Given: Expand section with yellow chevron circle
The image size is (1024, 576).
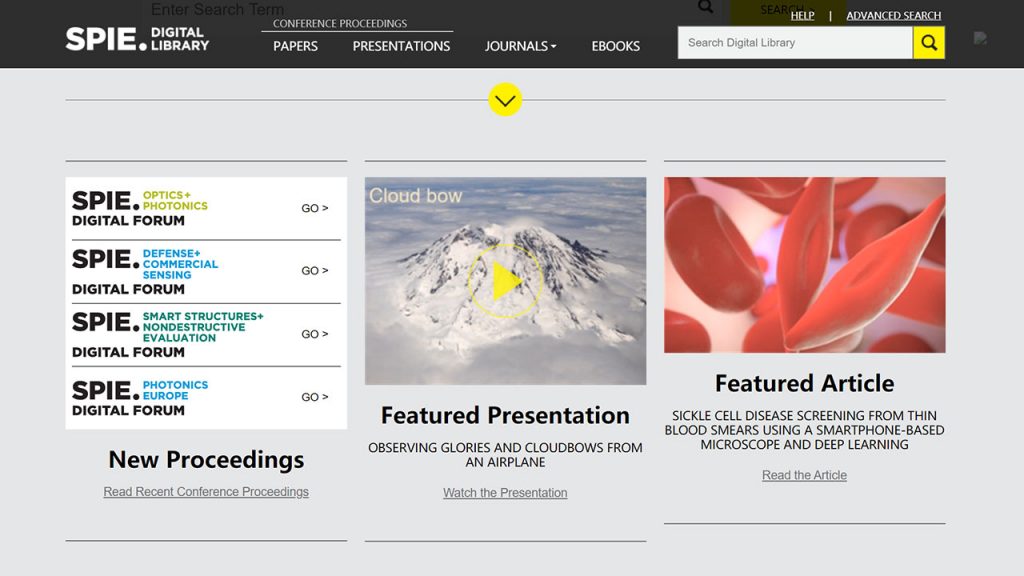Looking at the screenshot, I should tap(505, 100).
